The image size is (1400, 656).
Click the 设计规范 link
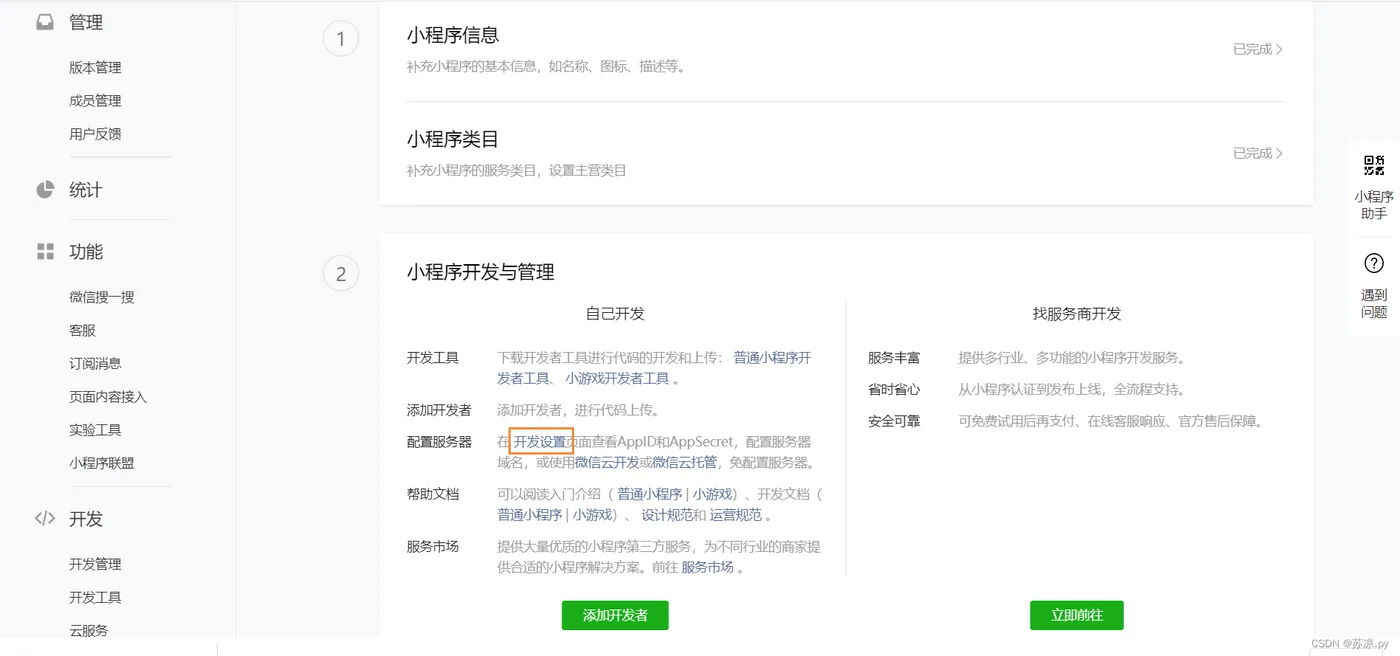click(667, 515)
